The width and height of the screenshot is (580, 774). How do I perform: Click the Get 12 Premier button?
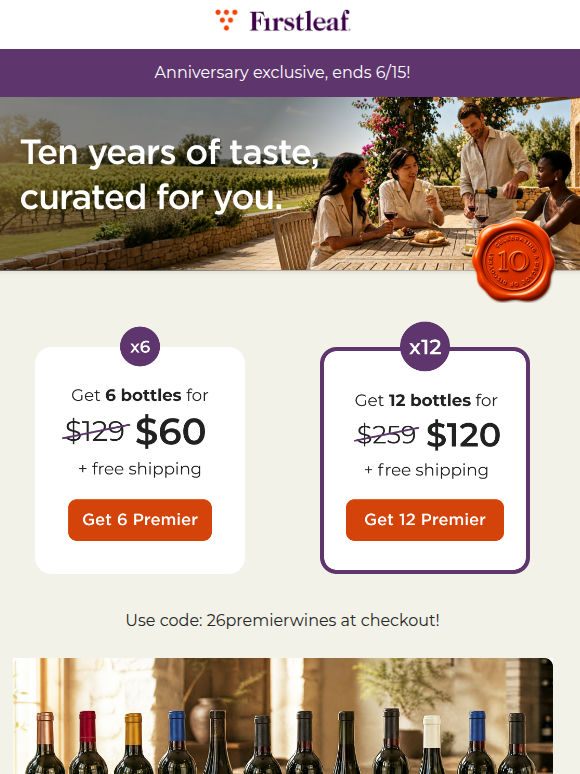[x=425, y=520]
